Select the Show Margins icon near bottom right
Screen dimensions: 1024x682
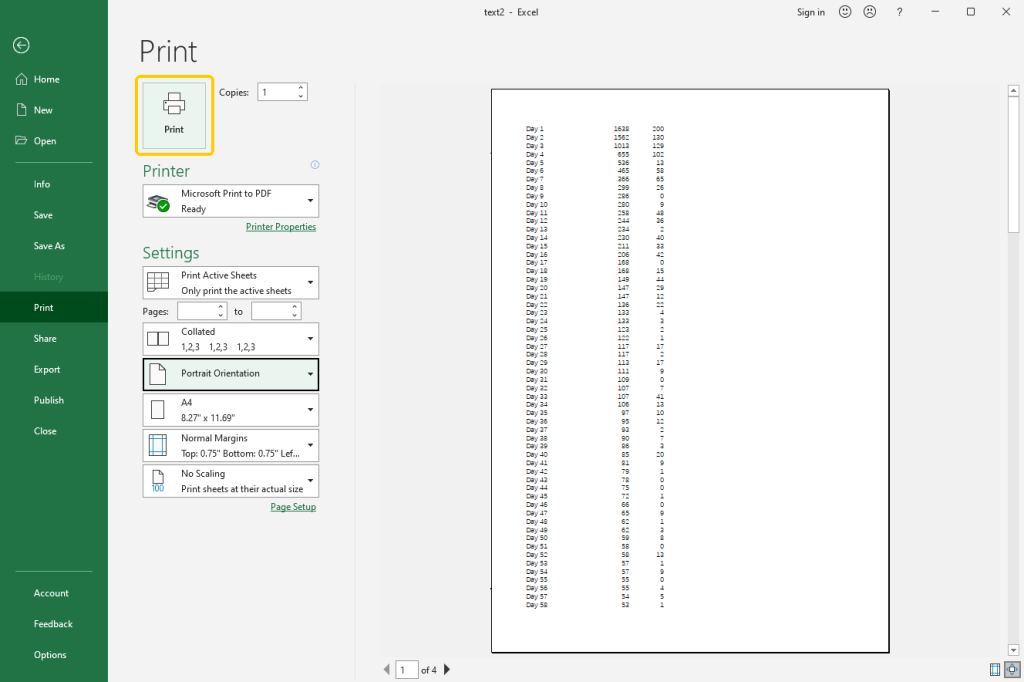pos(994,669)
